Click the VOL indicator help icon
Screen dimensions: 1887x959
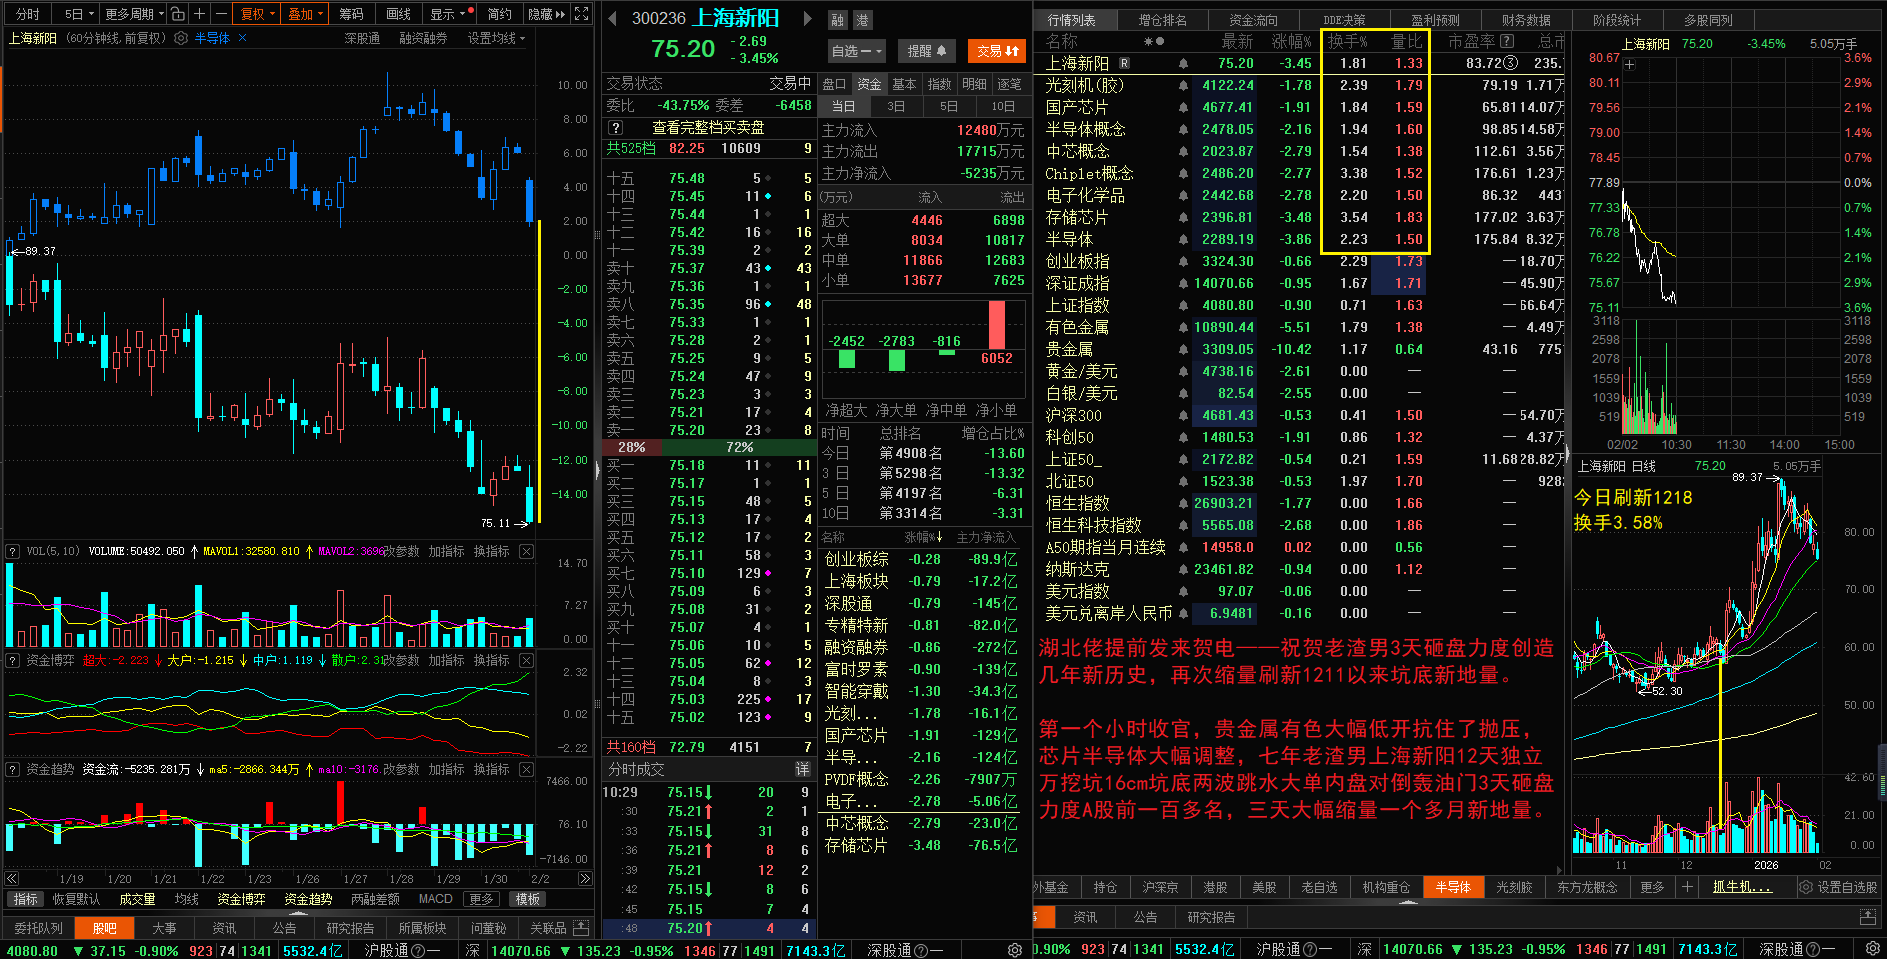13,551
